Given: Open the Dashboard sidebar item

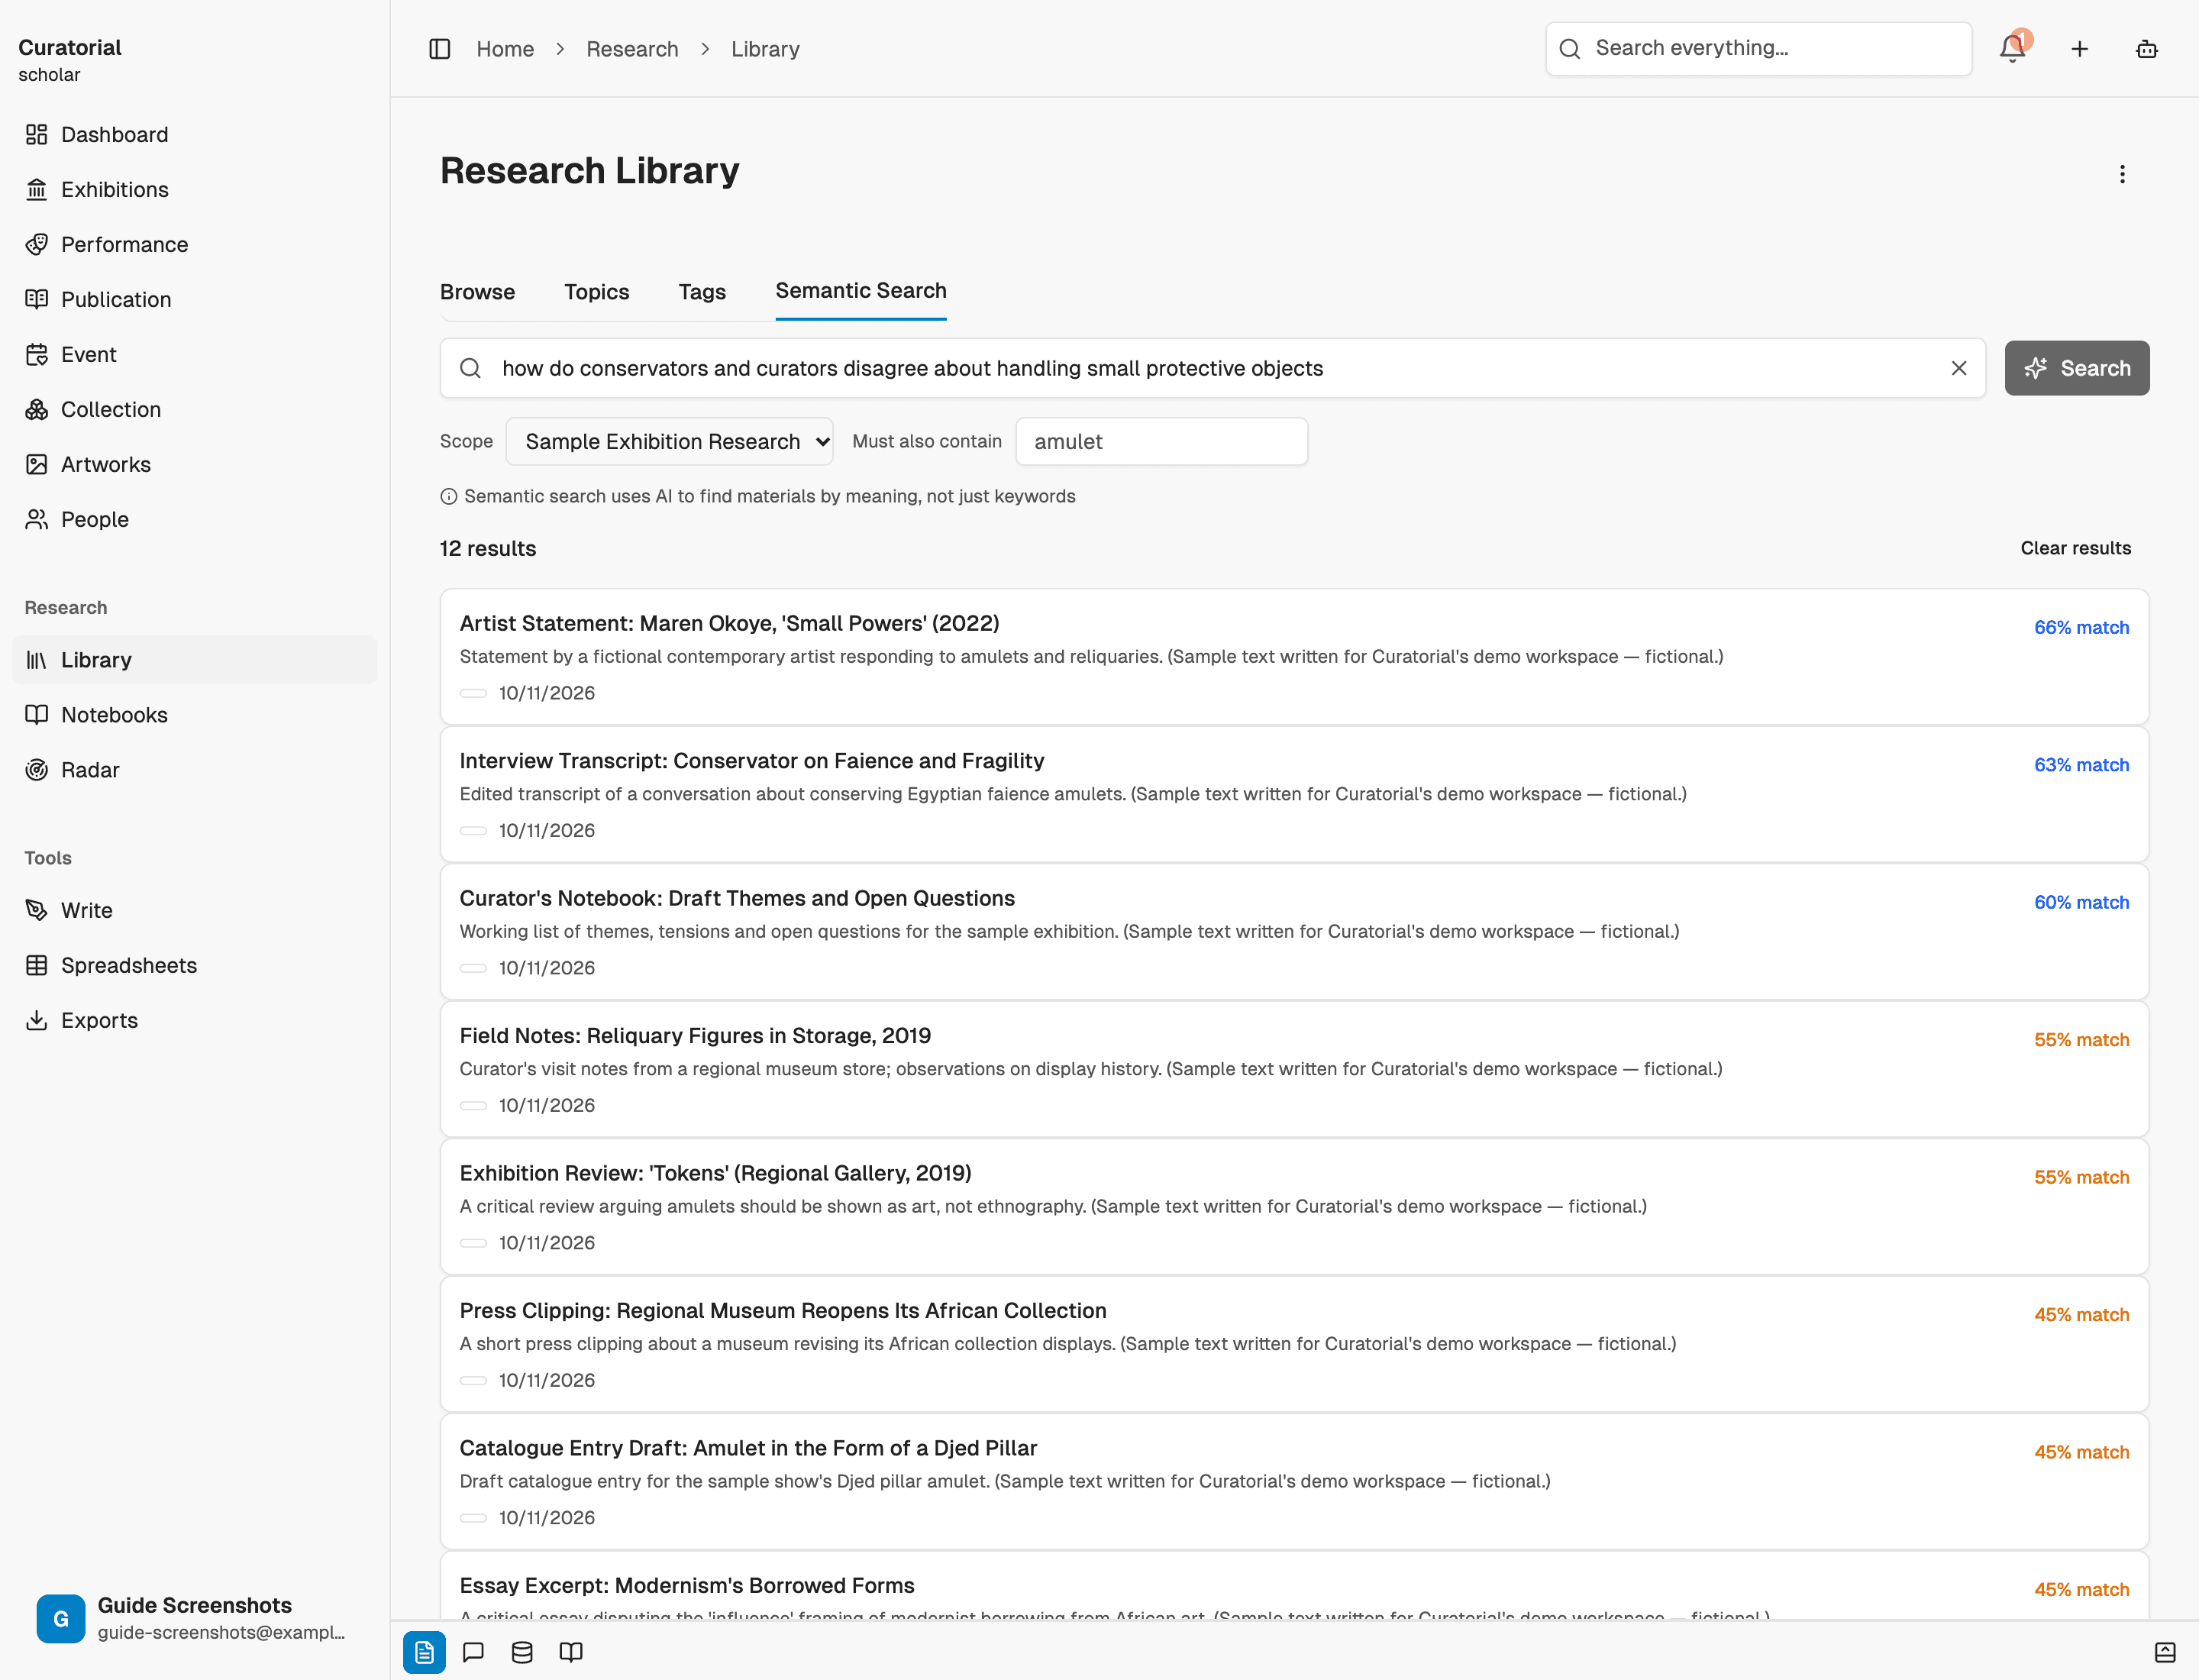Looking at the screenshot, I should pyautogui.click(x=194, y=134).
